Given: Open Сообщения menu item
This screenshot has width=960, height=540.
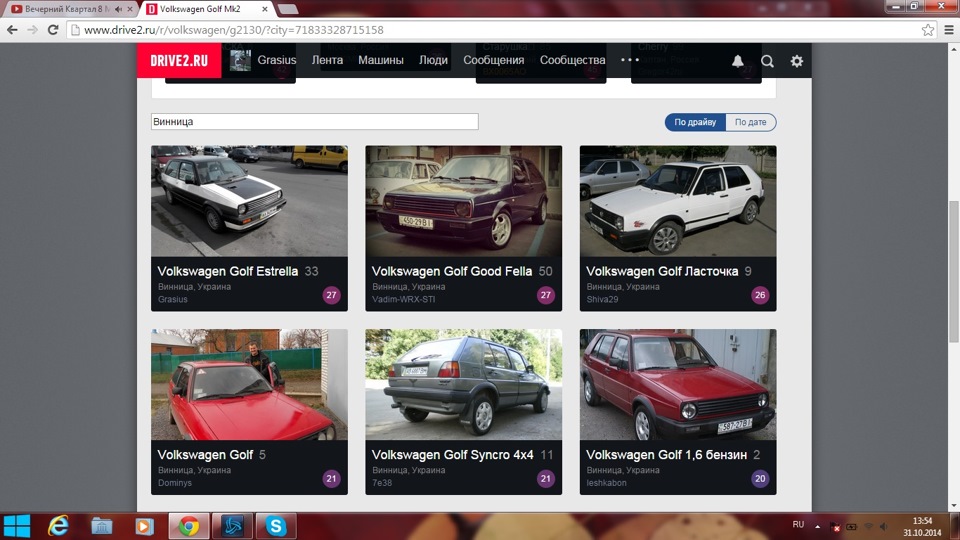Looking at the screenshot, I should click(493, 60).
